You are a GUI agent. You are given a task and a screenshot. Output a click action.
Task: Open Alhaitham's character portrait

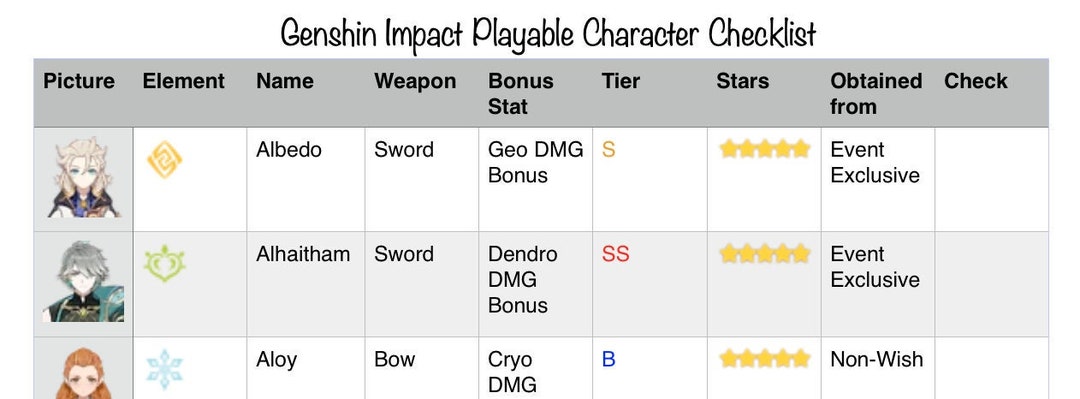tap(83, 281)
